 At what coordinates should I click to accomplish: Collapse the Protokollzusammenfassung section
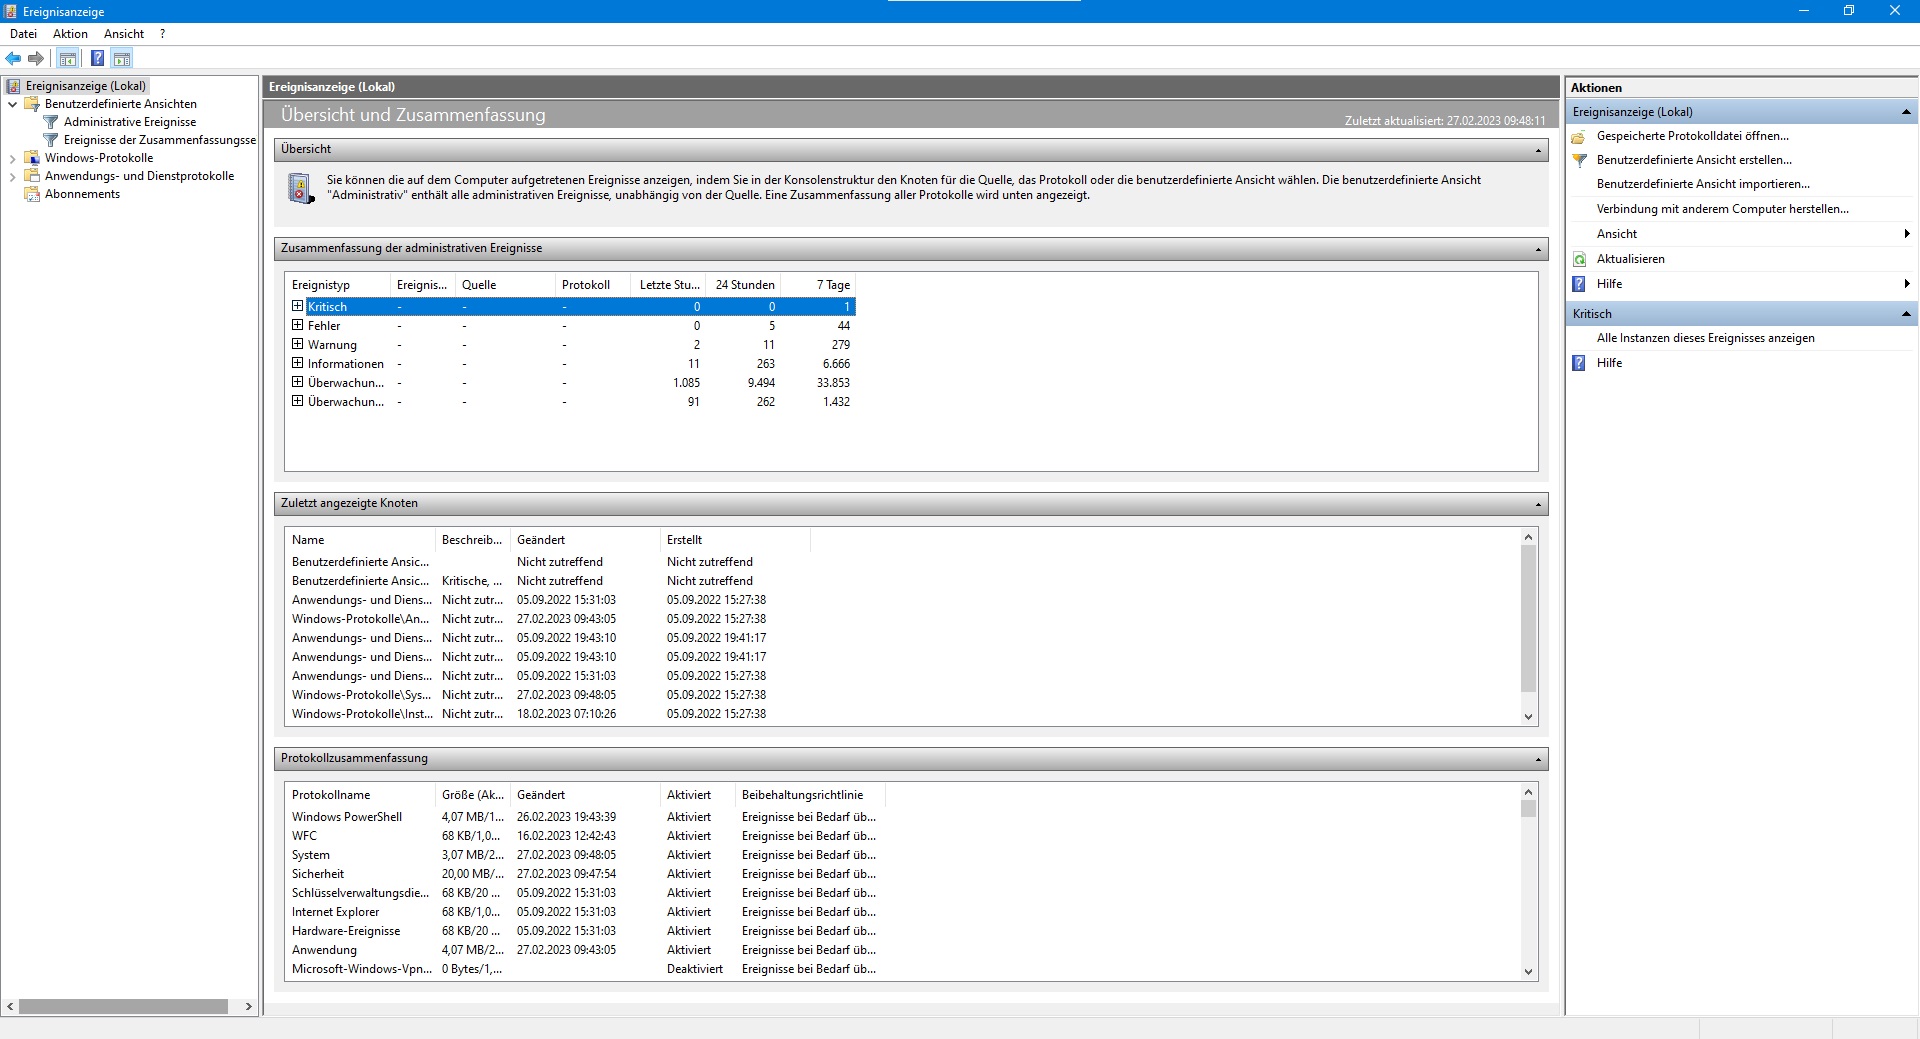[x=1538, y=759]
